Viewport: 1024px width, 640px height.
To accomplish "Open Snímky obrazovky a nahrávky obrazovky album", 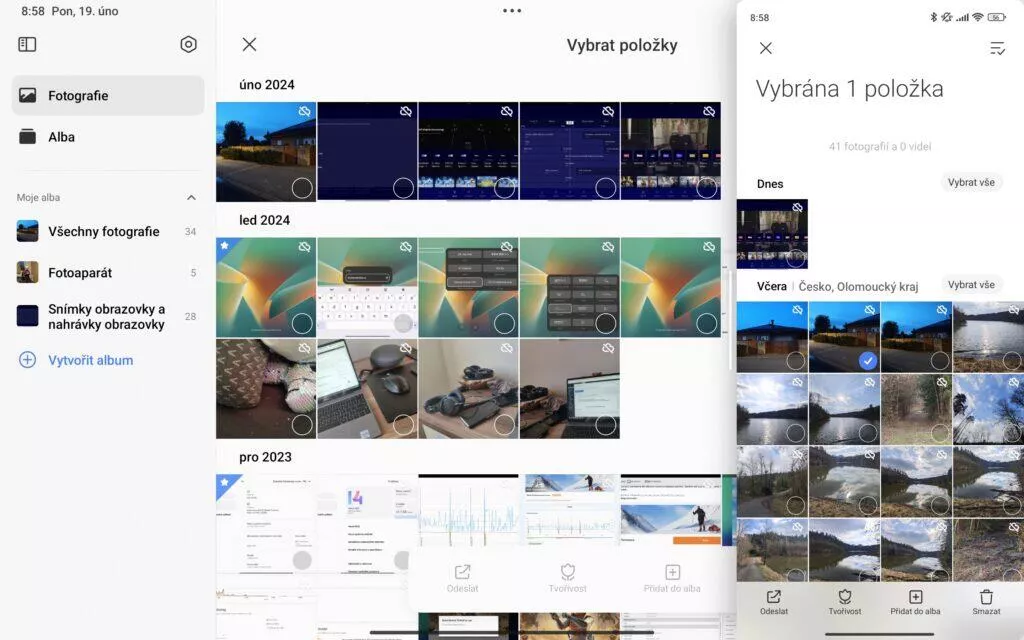I will pyautogui.click(x=107, y=317).
